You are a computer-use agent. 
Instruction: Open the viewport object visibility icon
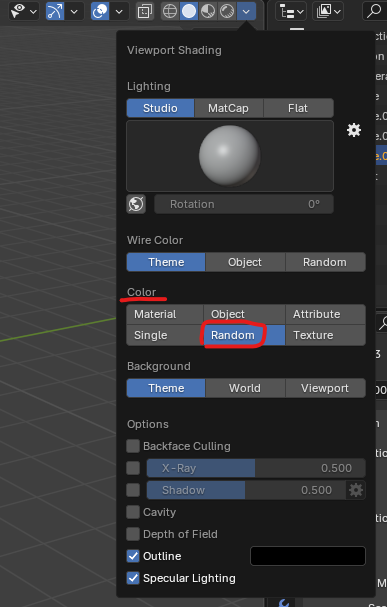point(17,11)
